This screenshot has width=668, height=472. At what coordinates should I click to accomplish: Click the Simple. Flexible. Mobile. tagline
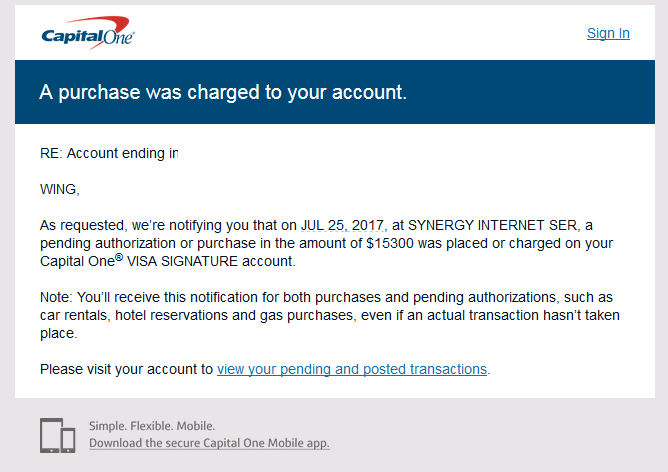tap(152, 426)
